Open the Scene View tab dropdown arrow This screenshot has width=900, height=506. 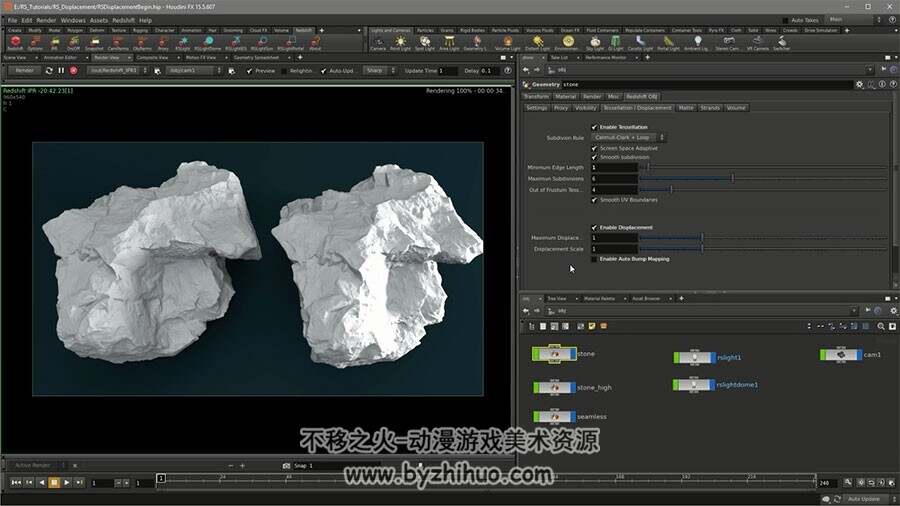37,57
